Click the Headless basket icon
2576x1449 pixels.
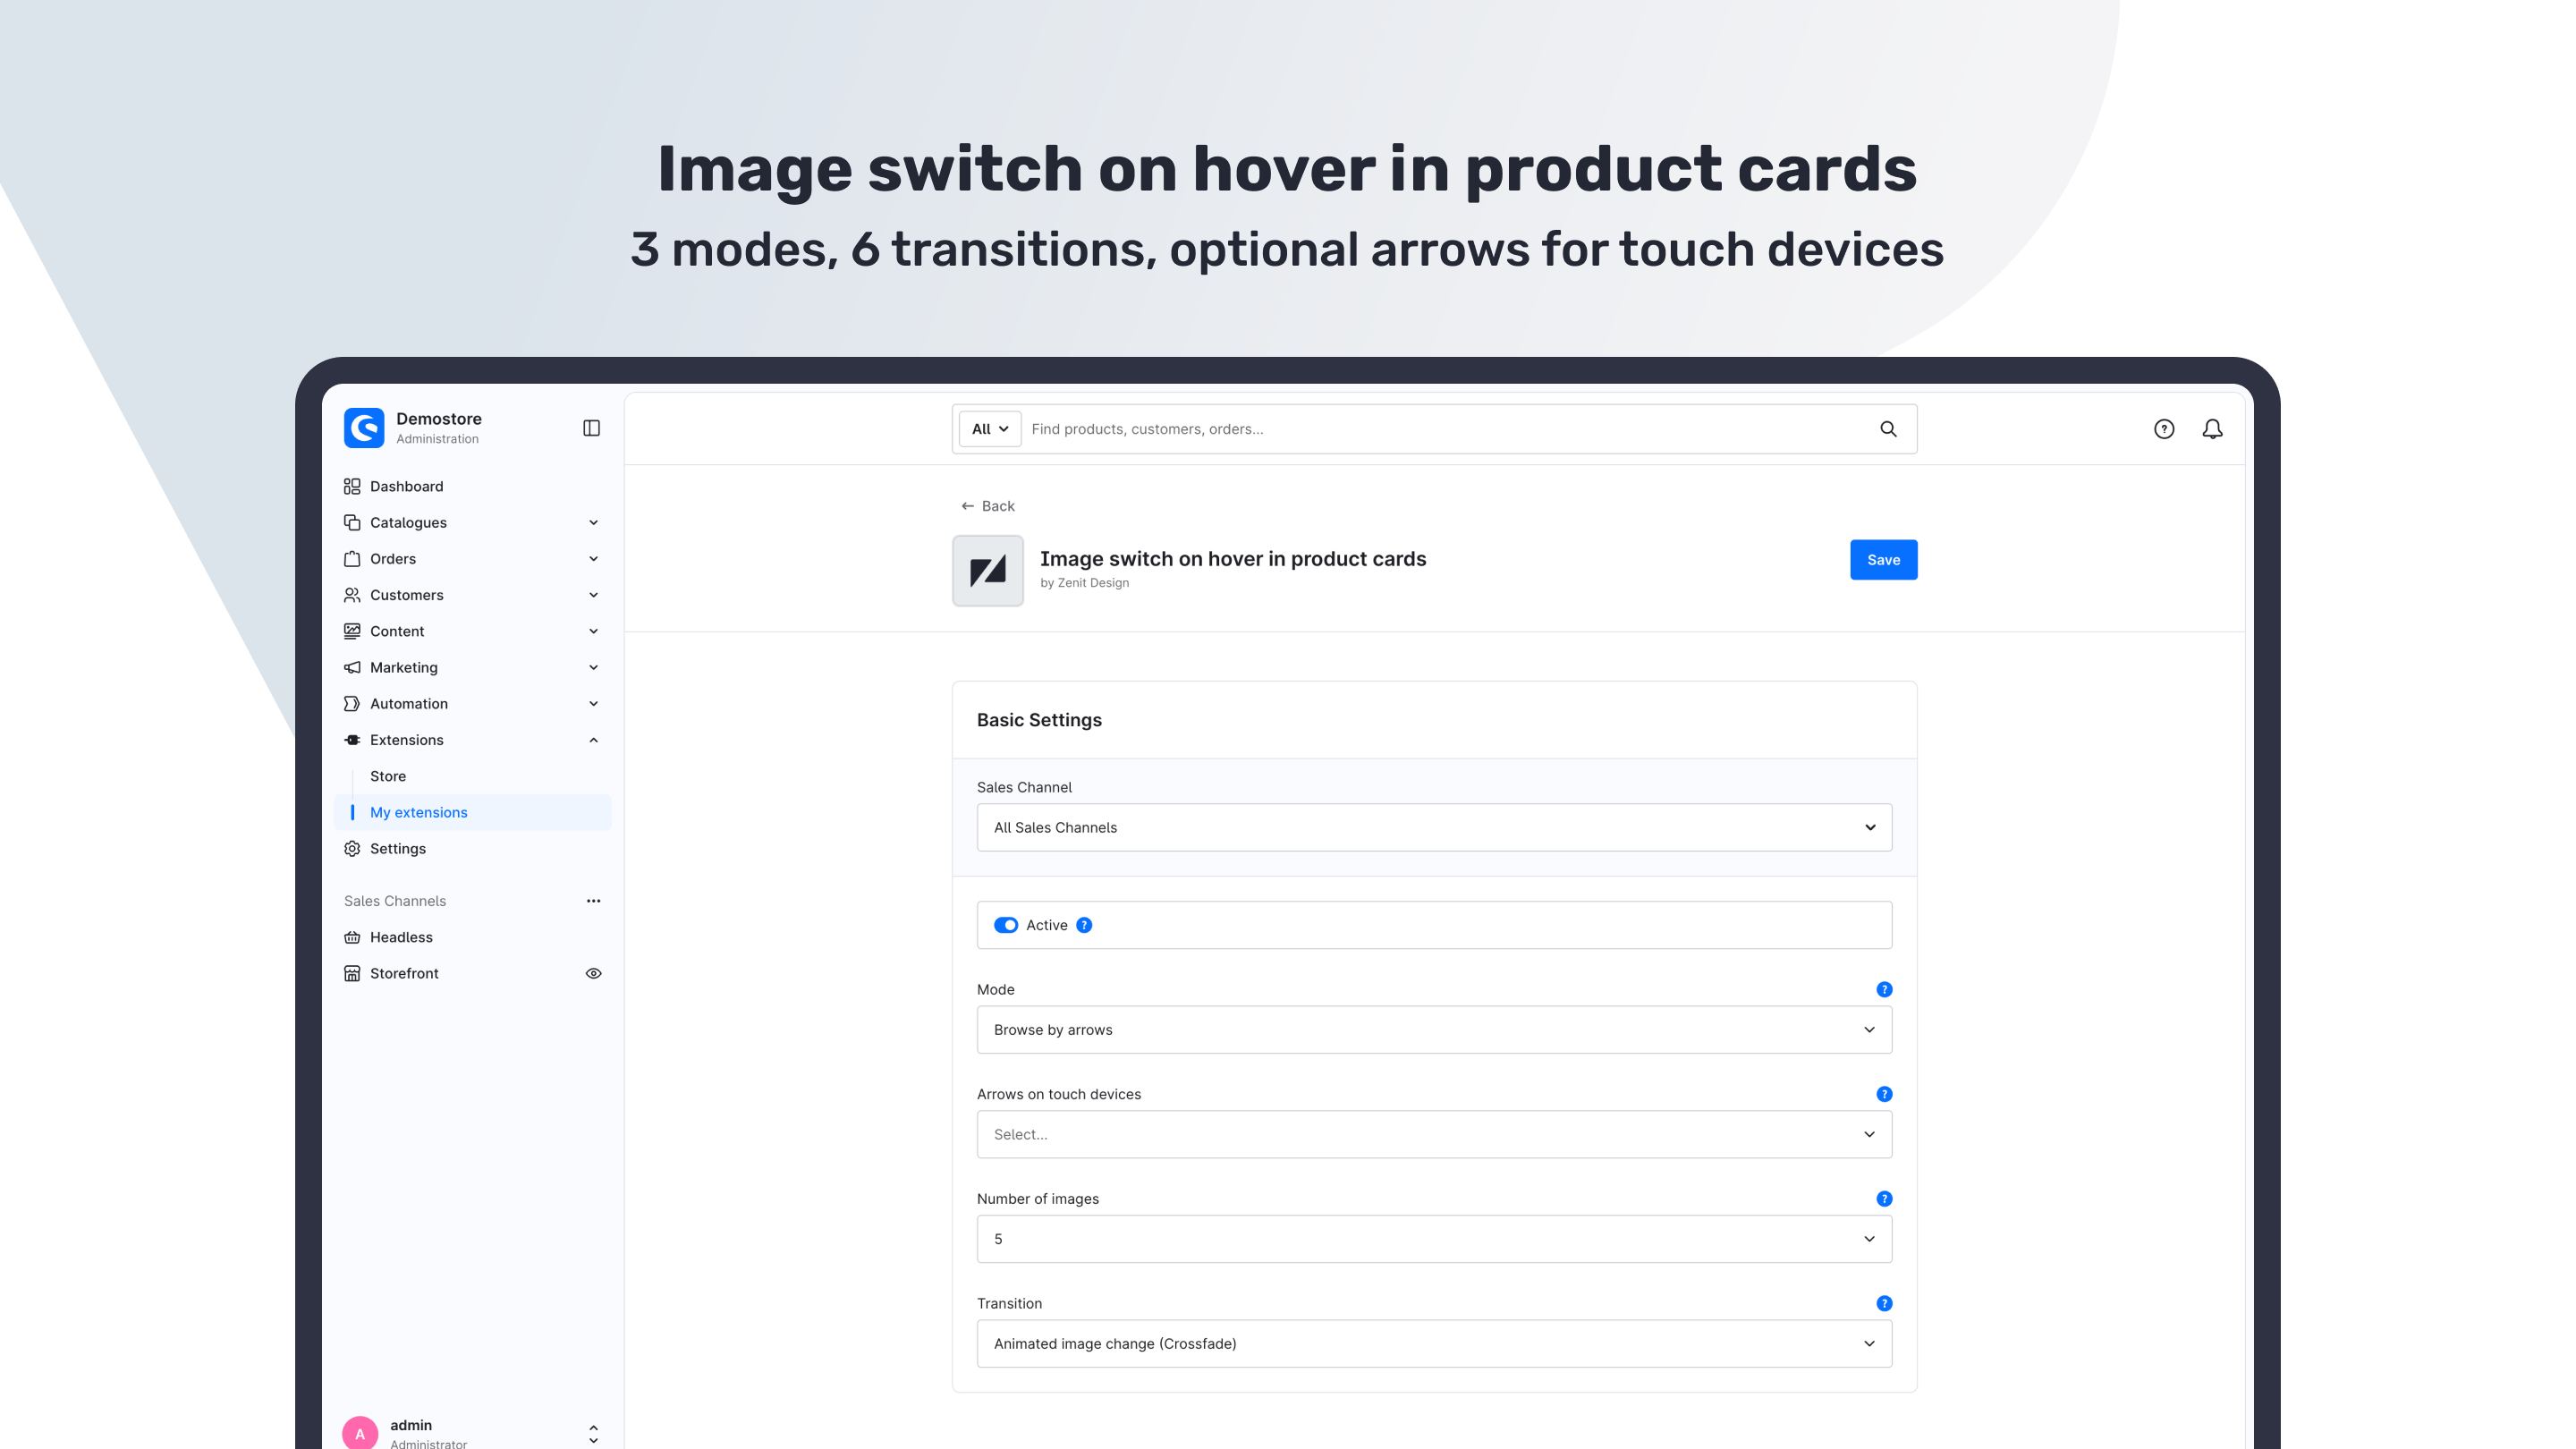point(352,937)
